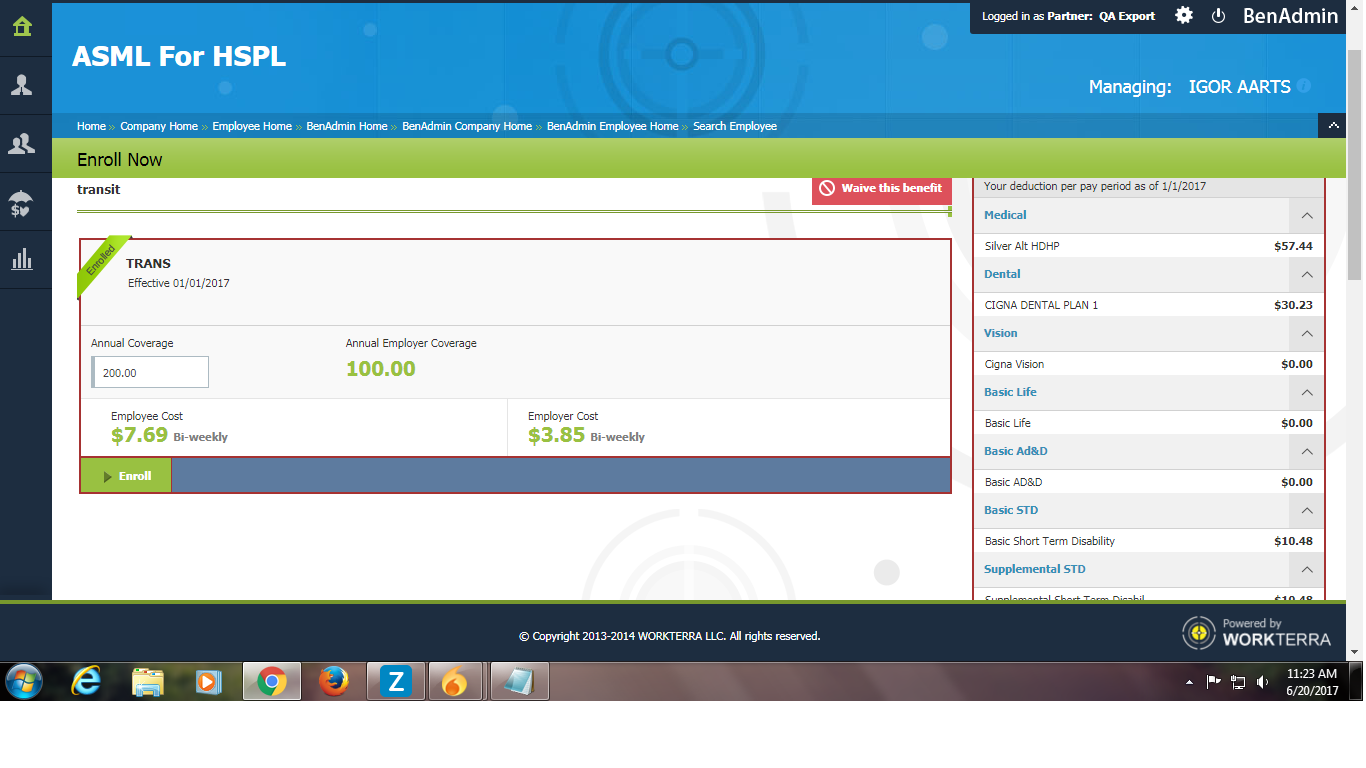Click the Search Employee breadcrumb
1366x768 pixels.
pyautogui.click(x=734, y=126)
